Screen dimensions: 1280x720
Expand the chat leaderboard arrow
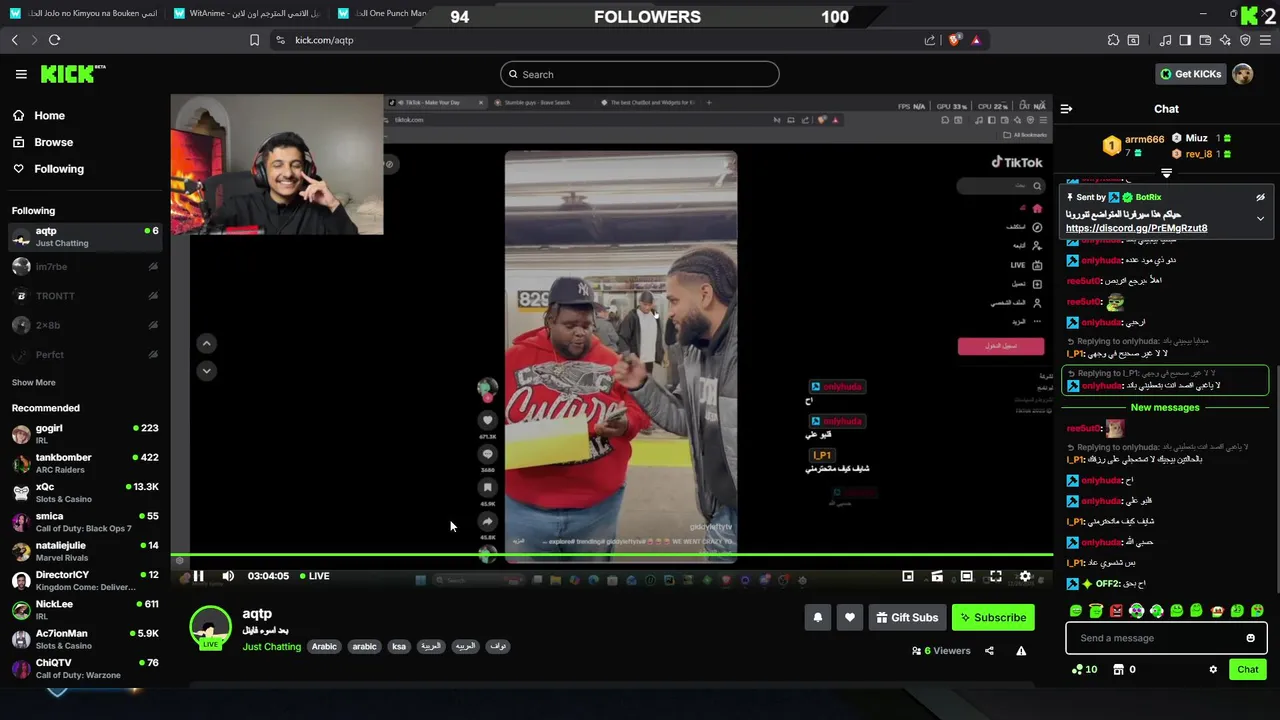point(1166,174)
